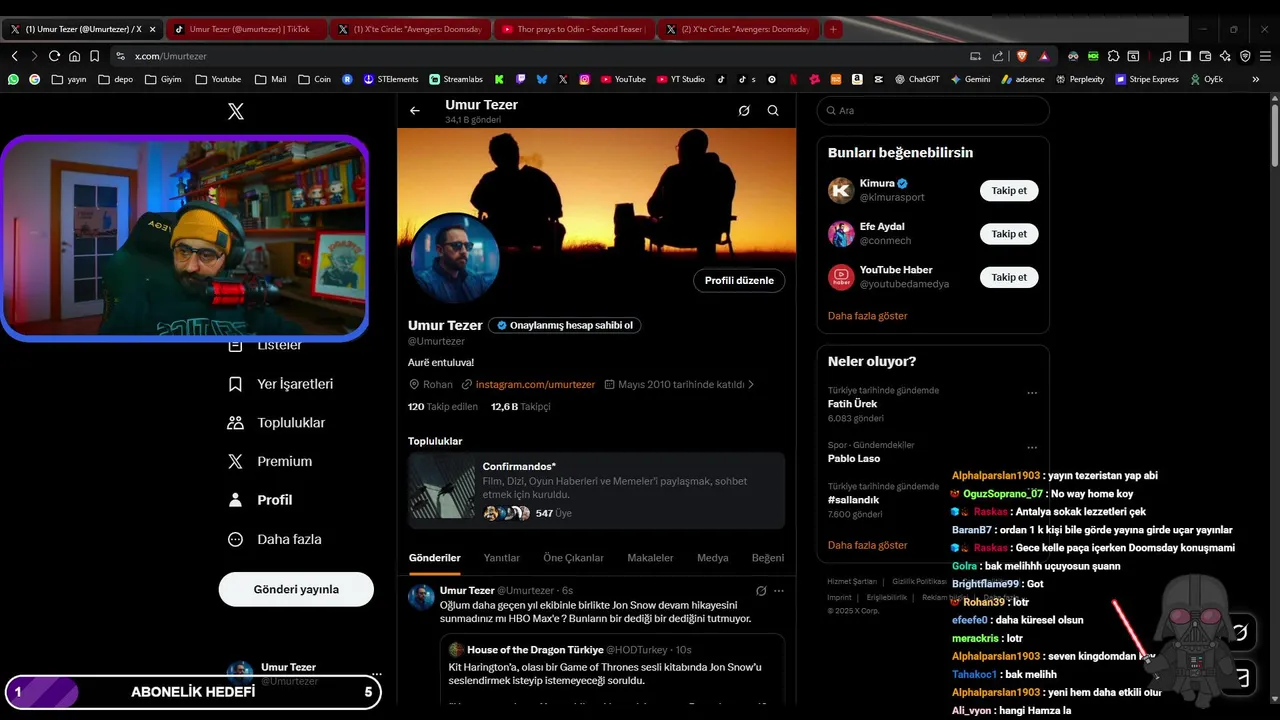The width and height of the screenshot is (1280, 720).
Task: Click the Ara search field
Action: (933, 111)
